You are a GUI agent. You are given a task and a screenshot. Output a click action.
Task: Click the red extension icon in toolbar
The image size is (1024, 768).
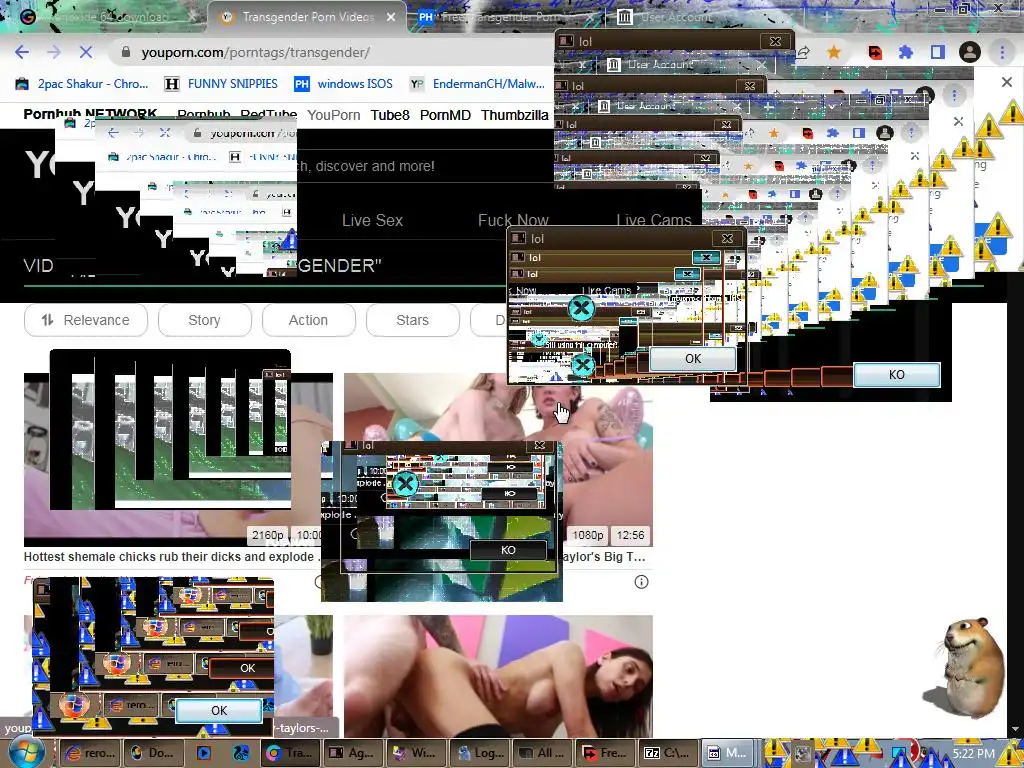pos(875,52)
